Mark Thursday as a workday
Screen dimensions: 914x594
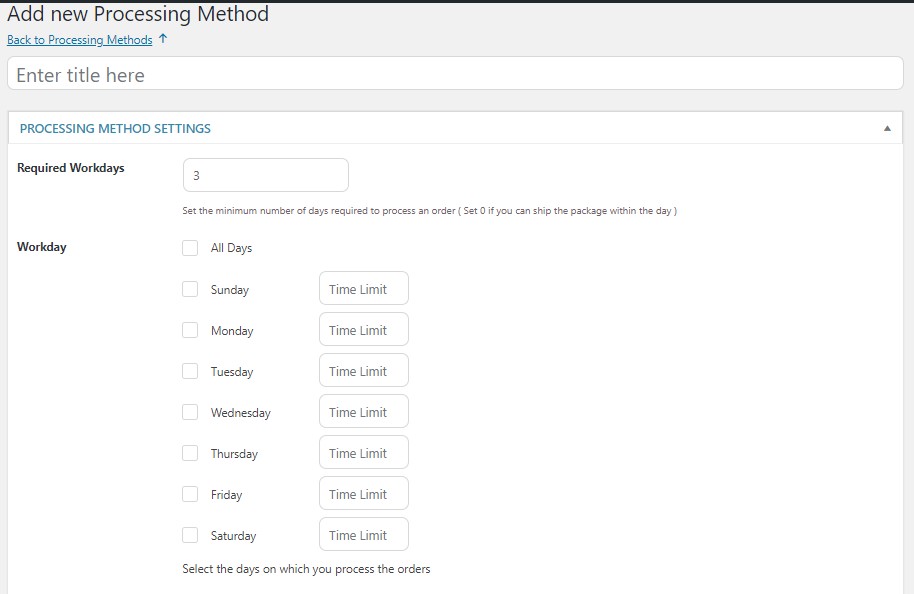(190, 453)
